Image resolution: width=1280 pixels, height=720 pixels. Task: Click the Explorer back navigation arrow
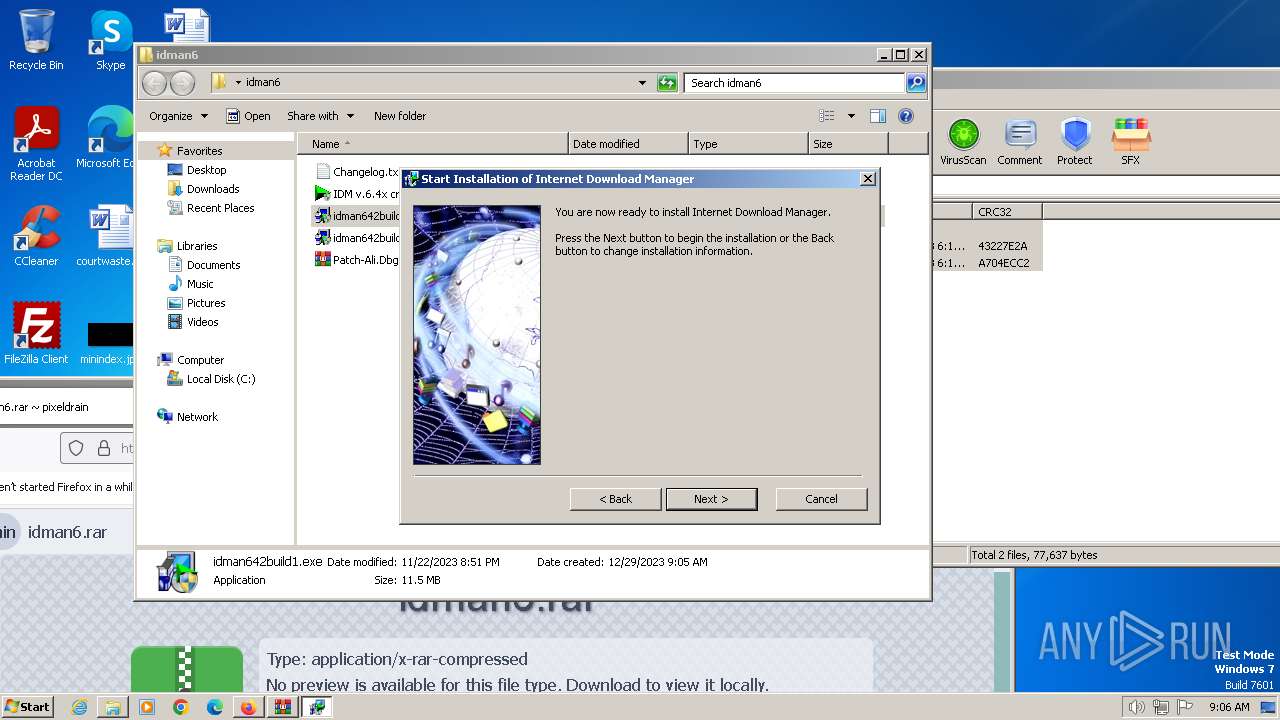[x=154, y=83]
